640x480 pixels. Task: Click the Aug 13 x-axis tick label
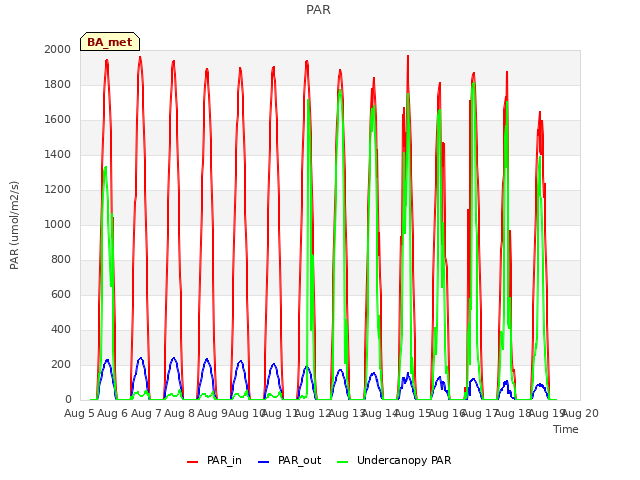(x=347, y=413)
